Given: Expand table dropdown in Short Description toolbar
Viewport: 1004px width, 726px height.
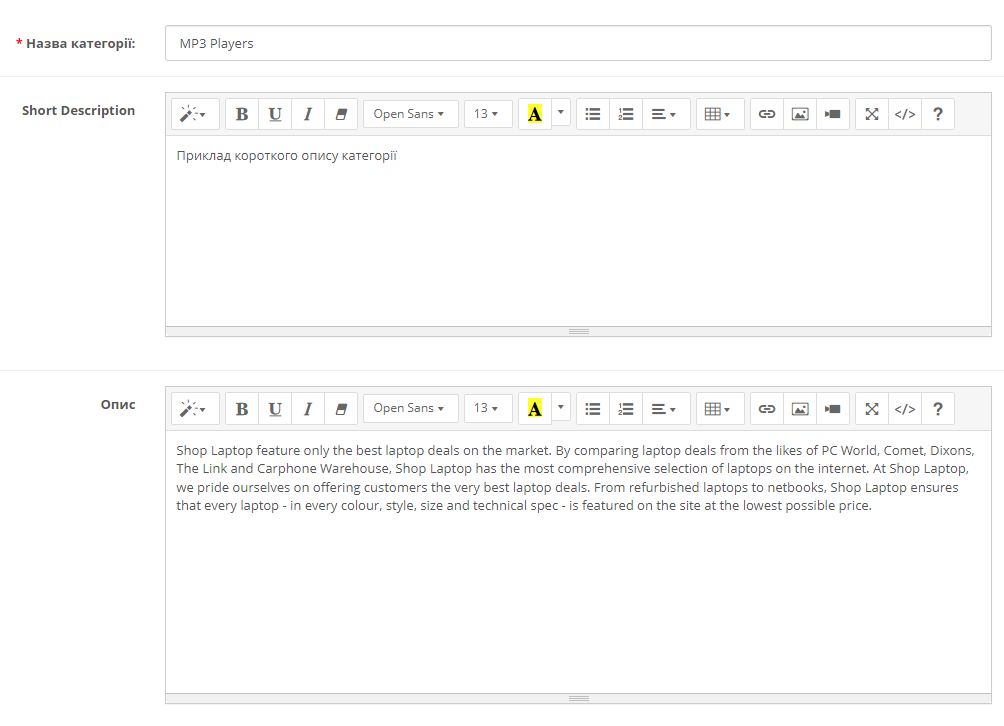Looking at the screenshot, I should coord(719,114).
